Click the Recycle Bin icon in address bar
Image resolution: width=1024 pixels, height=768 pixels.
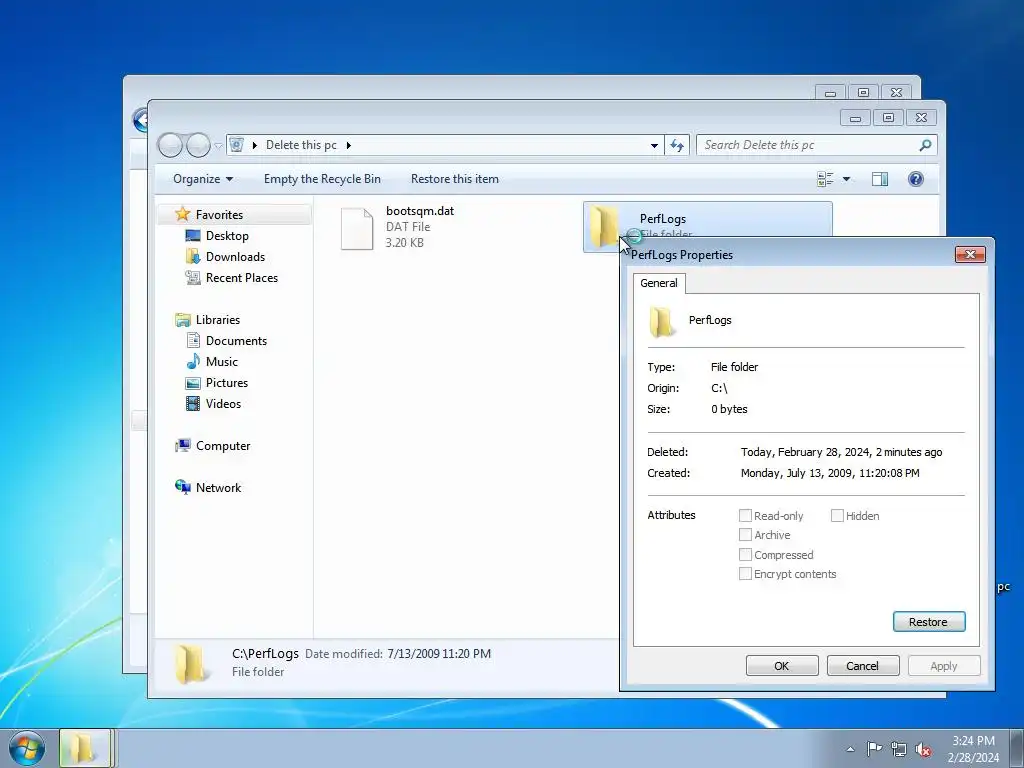point(236,145)
